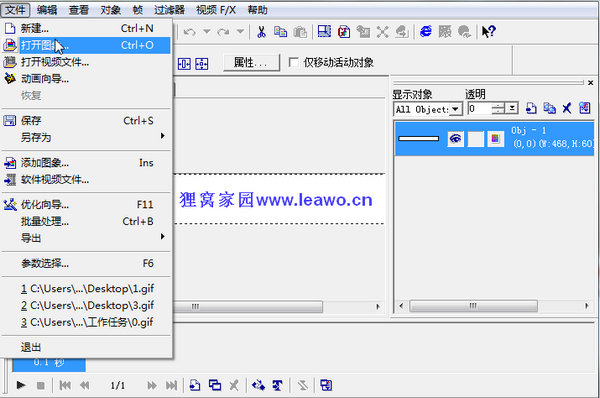Screen dimensions: 600x398
Task: Click the delete object X icon
Action: [567, 109]
